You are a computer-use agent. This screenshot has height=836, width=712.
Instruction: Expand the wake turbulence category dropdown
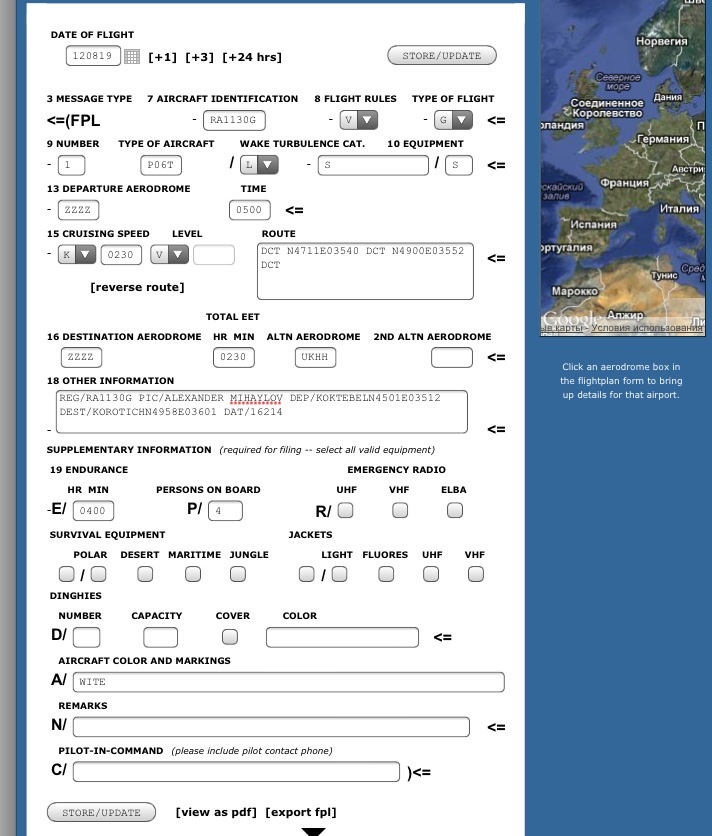tap(258, 165)
